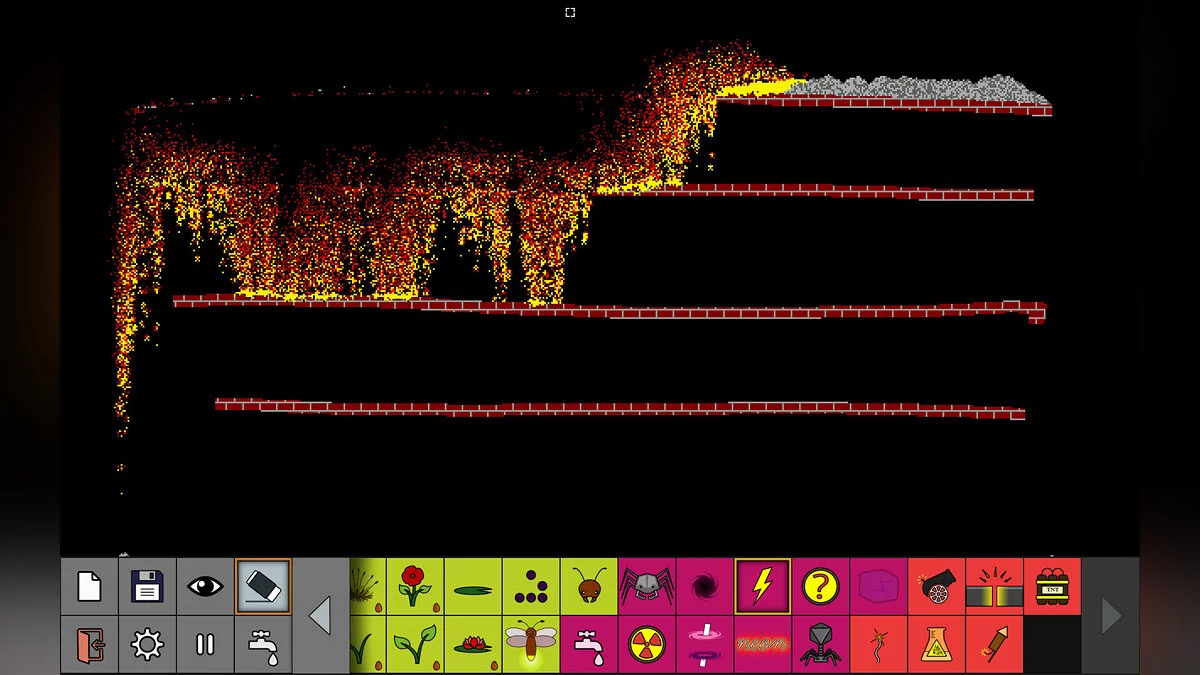Choose the magnet element
Viewport: 1200px width, 675px height.
[995, 588]
